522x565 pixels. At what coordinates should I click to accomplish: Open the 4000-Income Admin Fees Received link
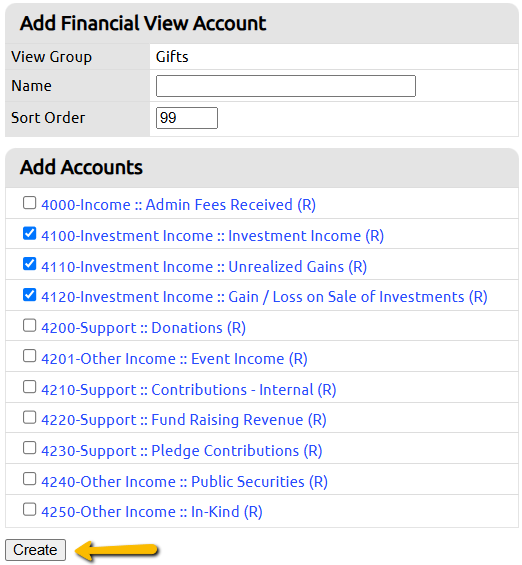click(178, 205)
